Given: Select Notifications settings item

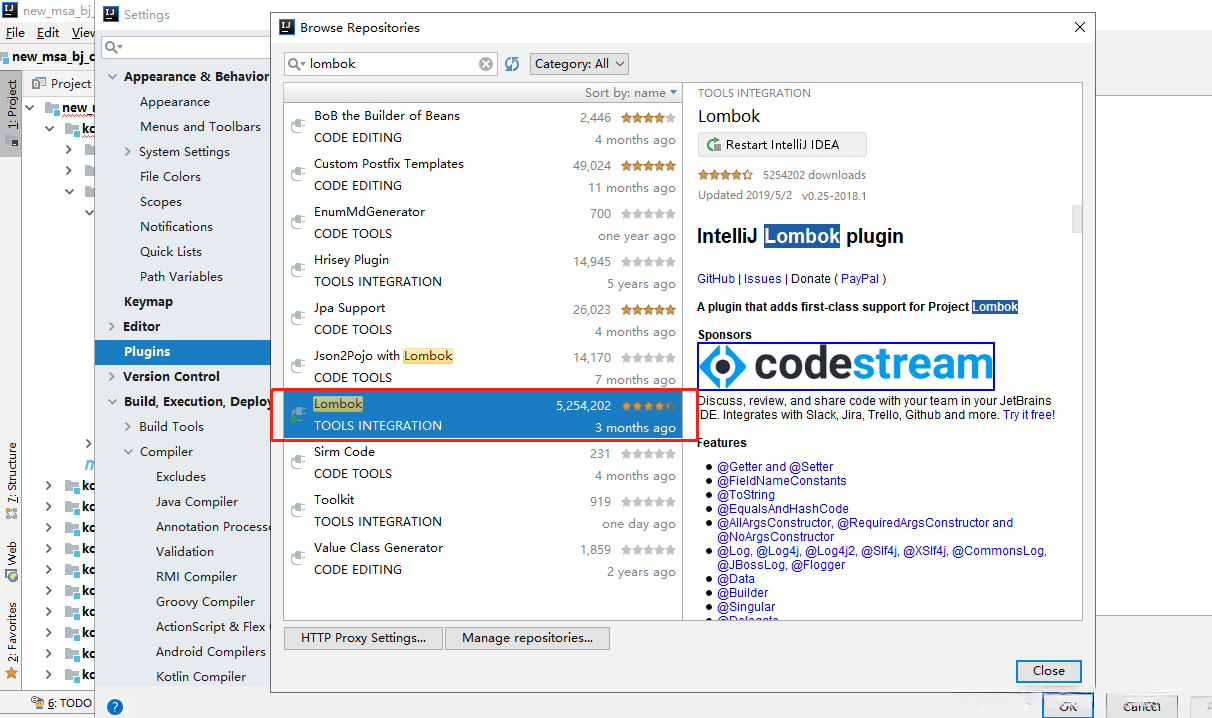Looking at the screenshot, I should pyautogui.click(x=176, y=227).
